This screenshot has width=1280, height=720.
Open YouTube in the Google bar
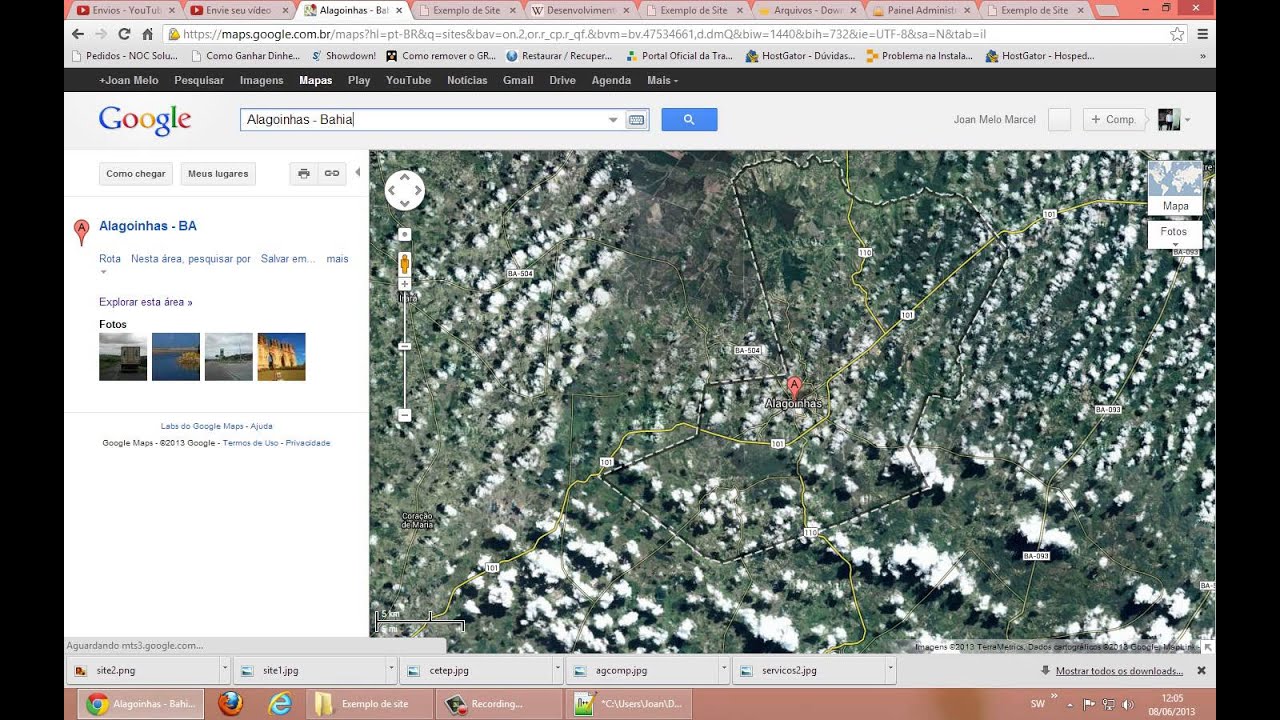point(408,80)
